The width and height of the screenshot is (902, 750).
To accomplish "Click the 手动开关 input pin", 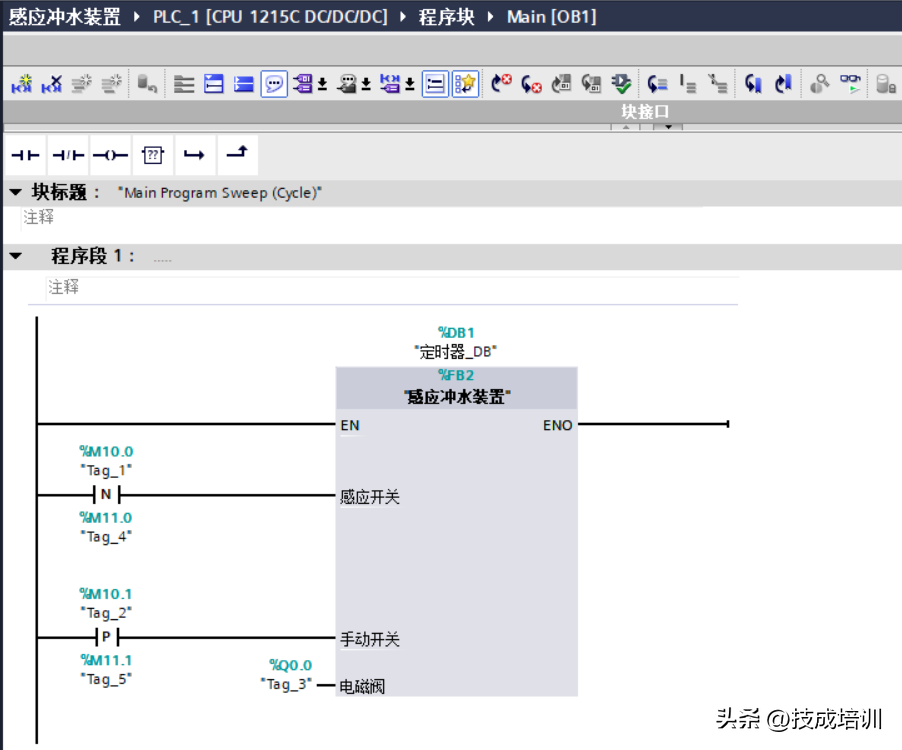I will [x=370, y=640].
